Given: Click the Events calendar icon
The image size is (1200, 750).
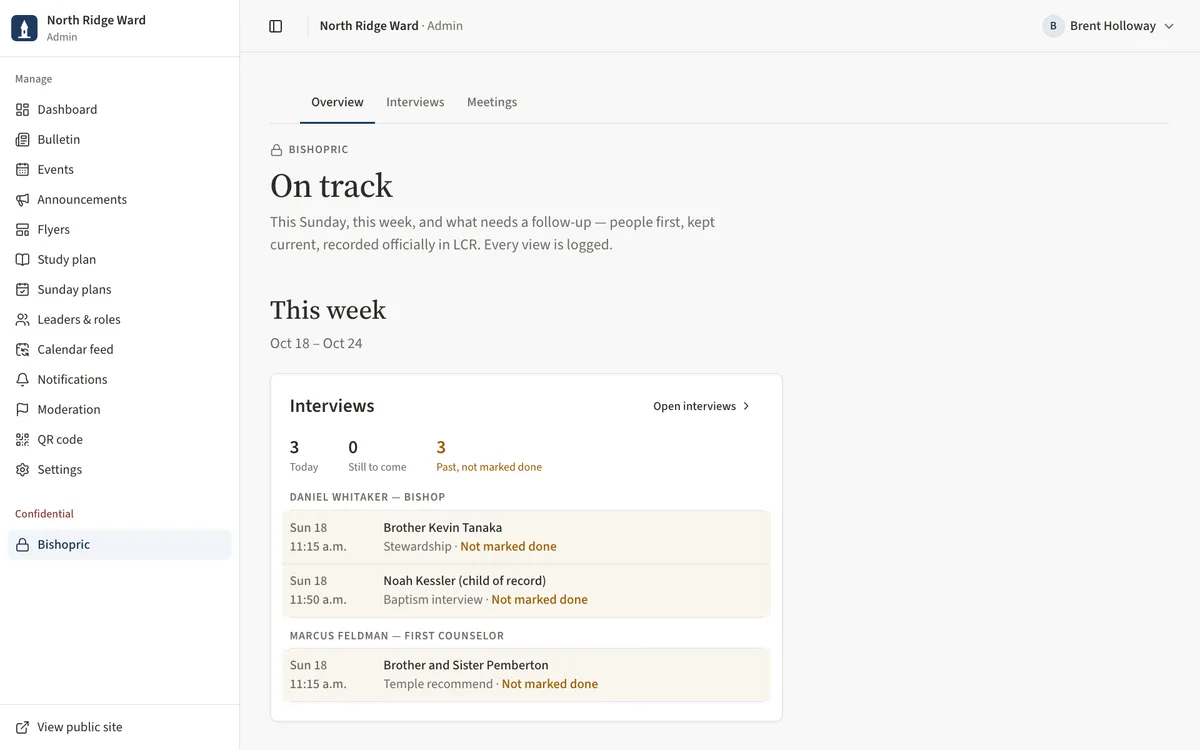Looking at the screenshot, I should click(x=23, y=170).
